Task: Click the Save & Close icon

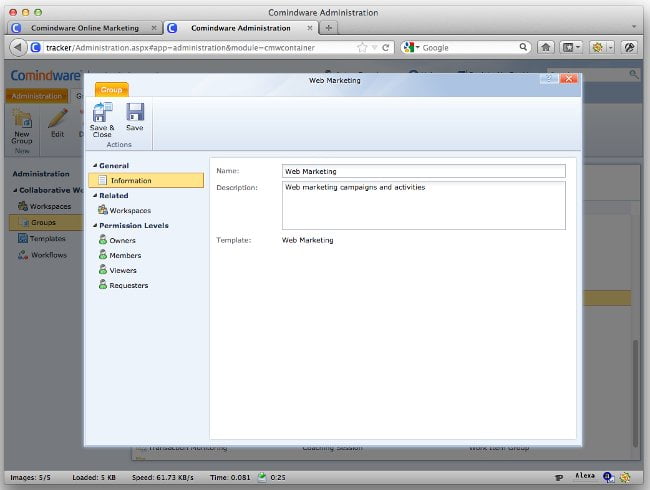Action: (102, 113)
